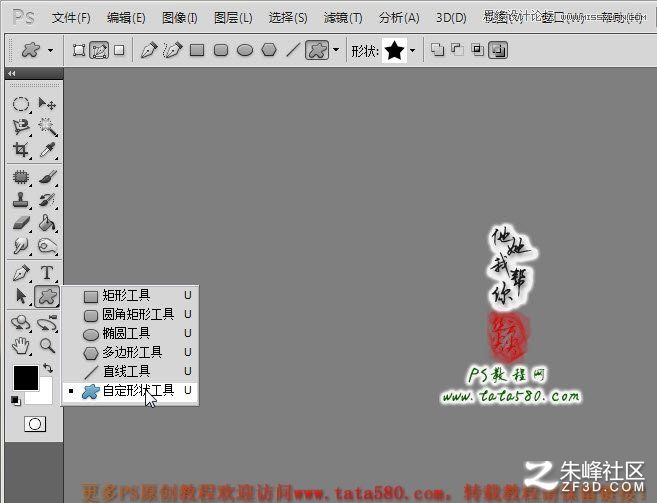Select the Elliptical Marquee tool
Screen dimensions: 657x503
[21, 104]
